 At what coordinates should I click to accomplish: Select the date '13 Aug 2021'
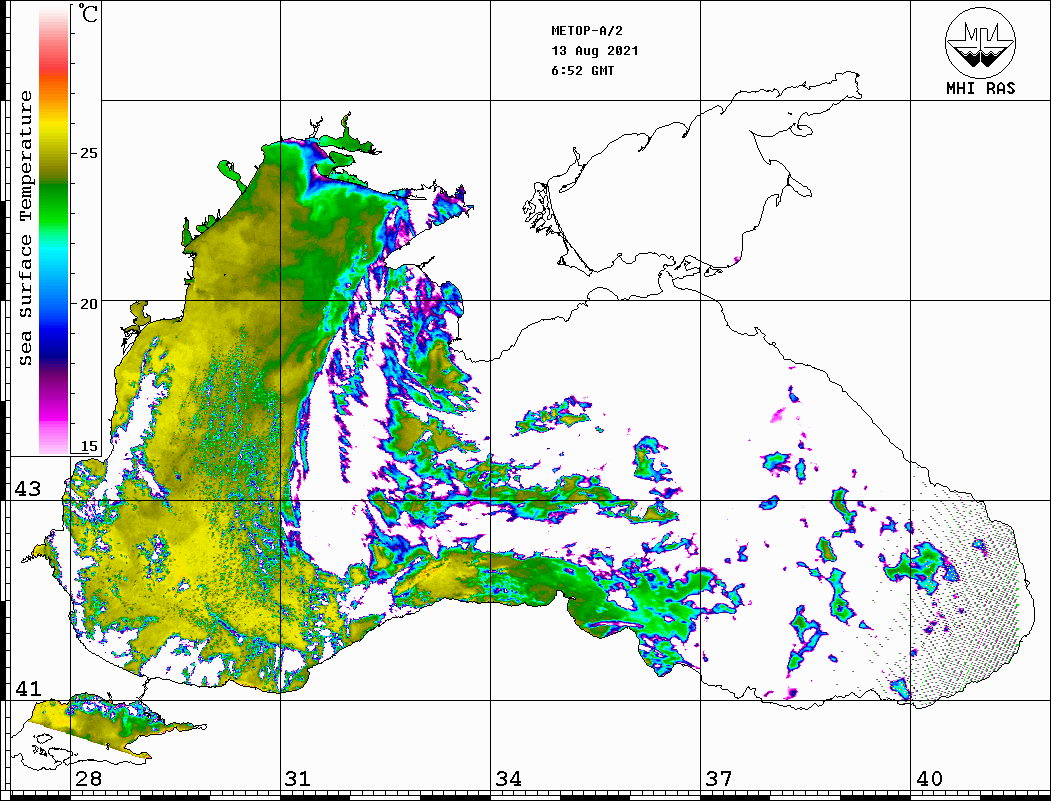595,51
